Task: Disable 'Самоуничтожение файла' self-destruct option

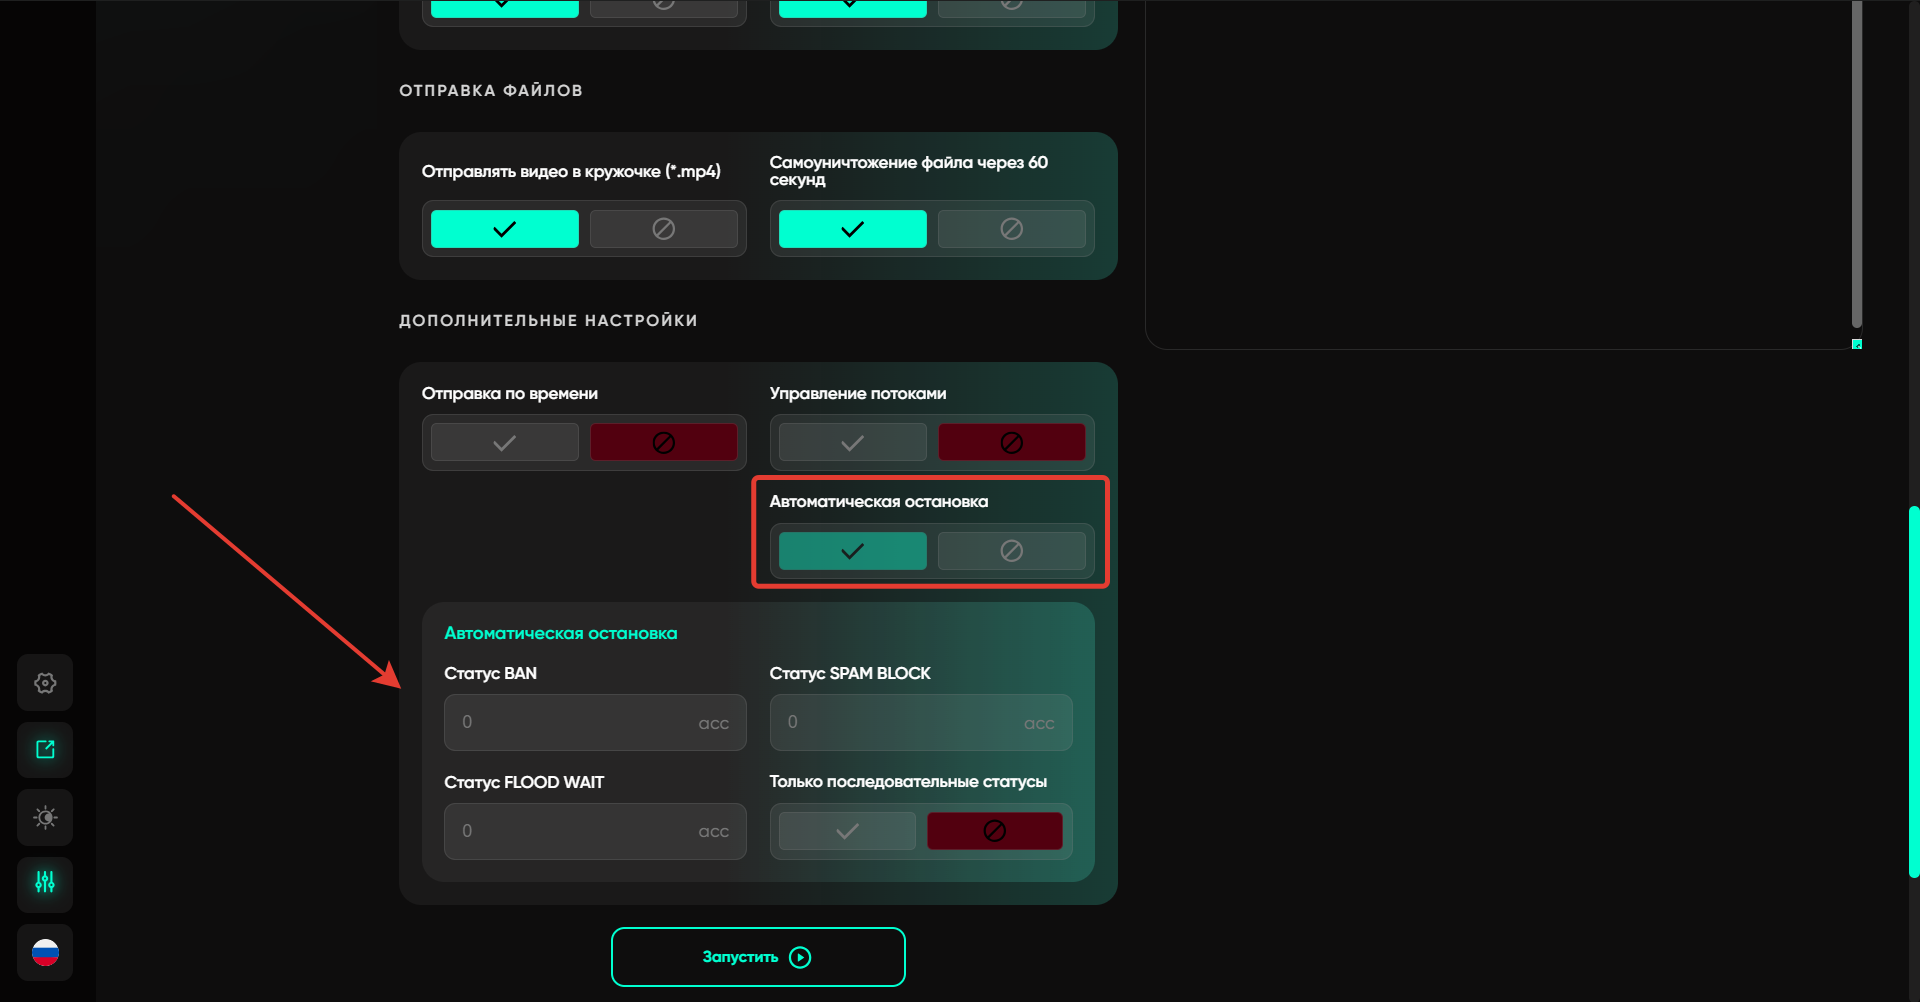Action: [x=1011, y=229]
